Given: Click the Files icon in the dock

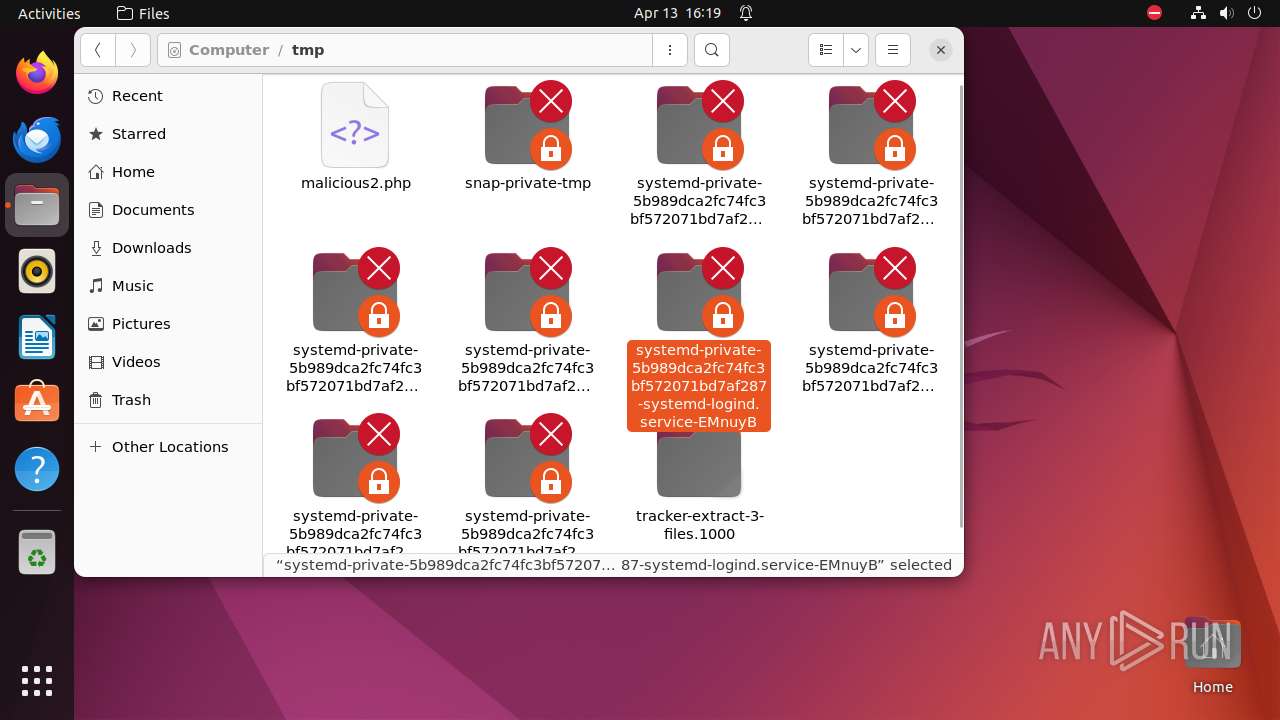Looking at the screenshot, I should pos(37,205).
